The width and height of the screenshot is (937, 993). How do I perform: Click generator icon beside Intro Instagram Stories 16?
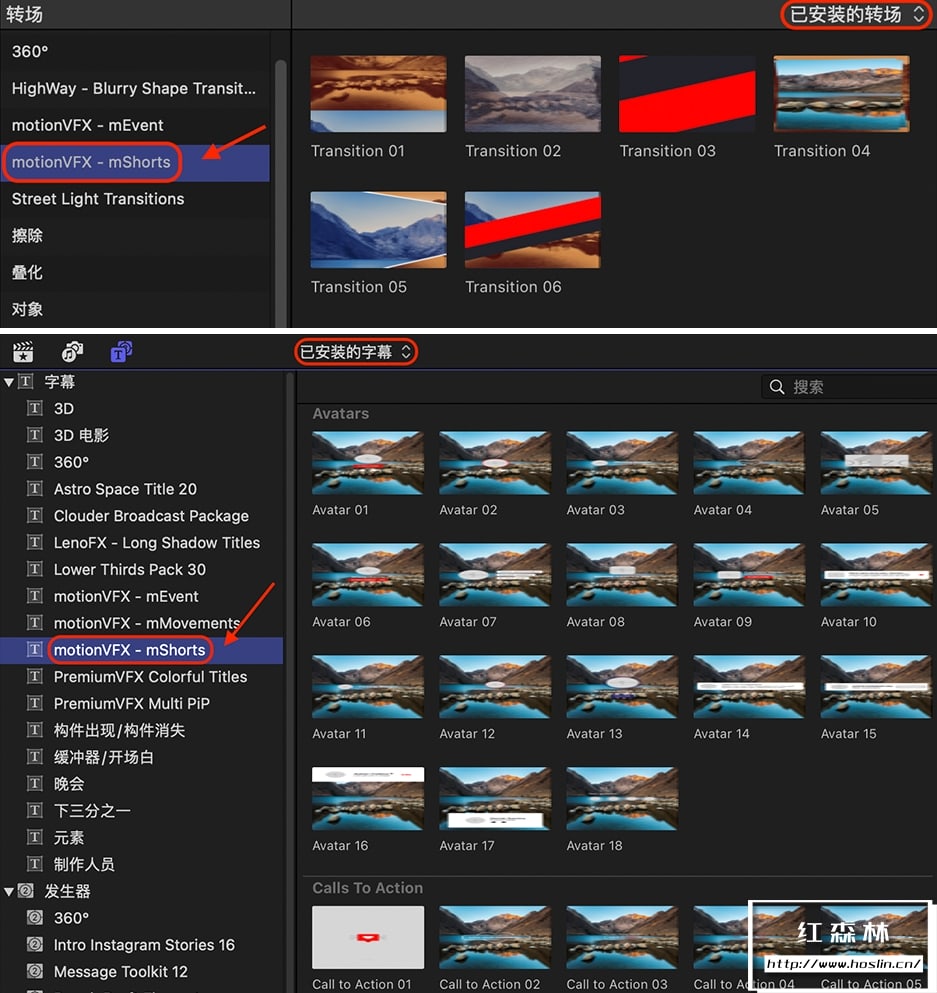click(x=35, y=945)
